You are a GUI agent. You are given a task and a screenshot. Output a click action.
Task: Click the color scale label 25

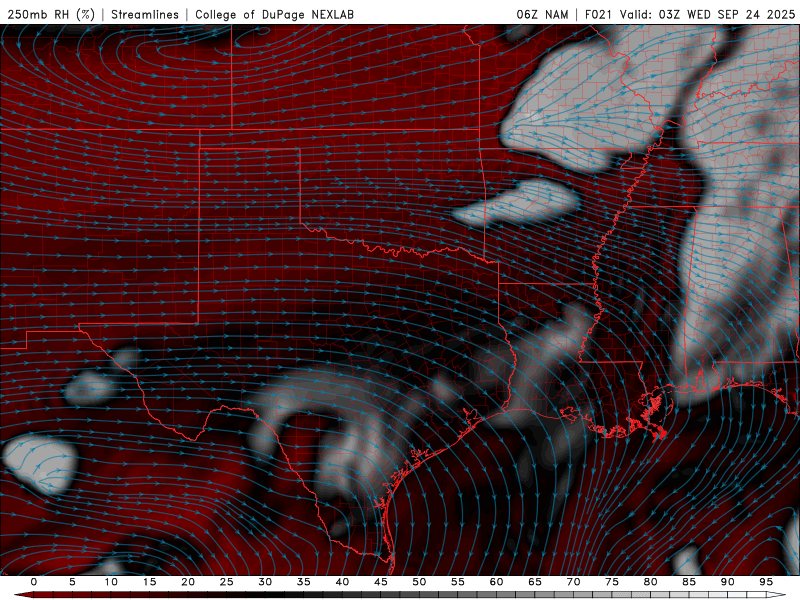pos(227,582)
